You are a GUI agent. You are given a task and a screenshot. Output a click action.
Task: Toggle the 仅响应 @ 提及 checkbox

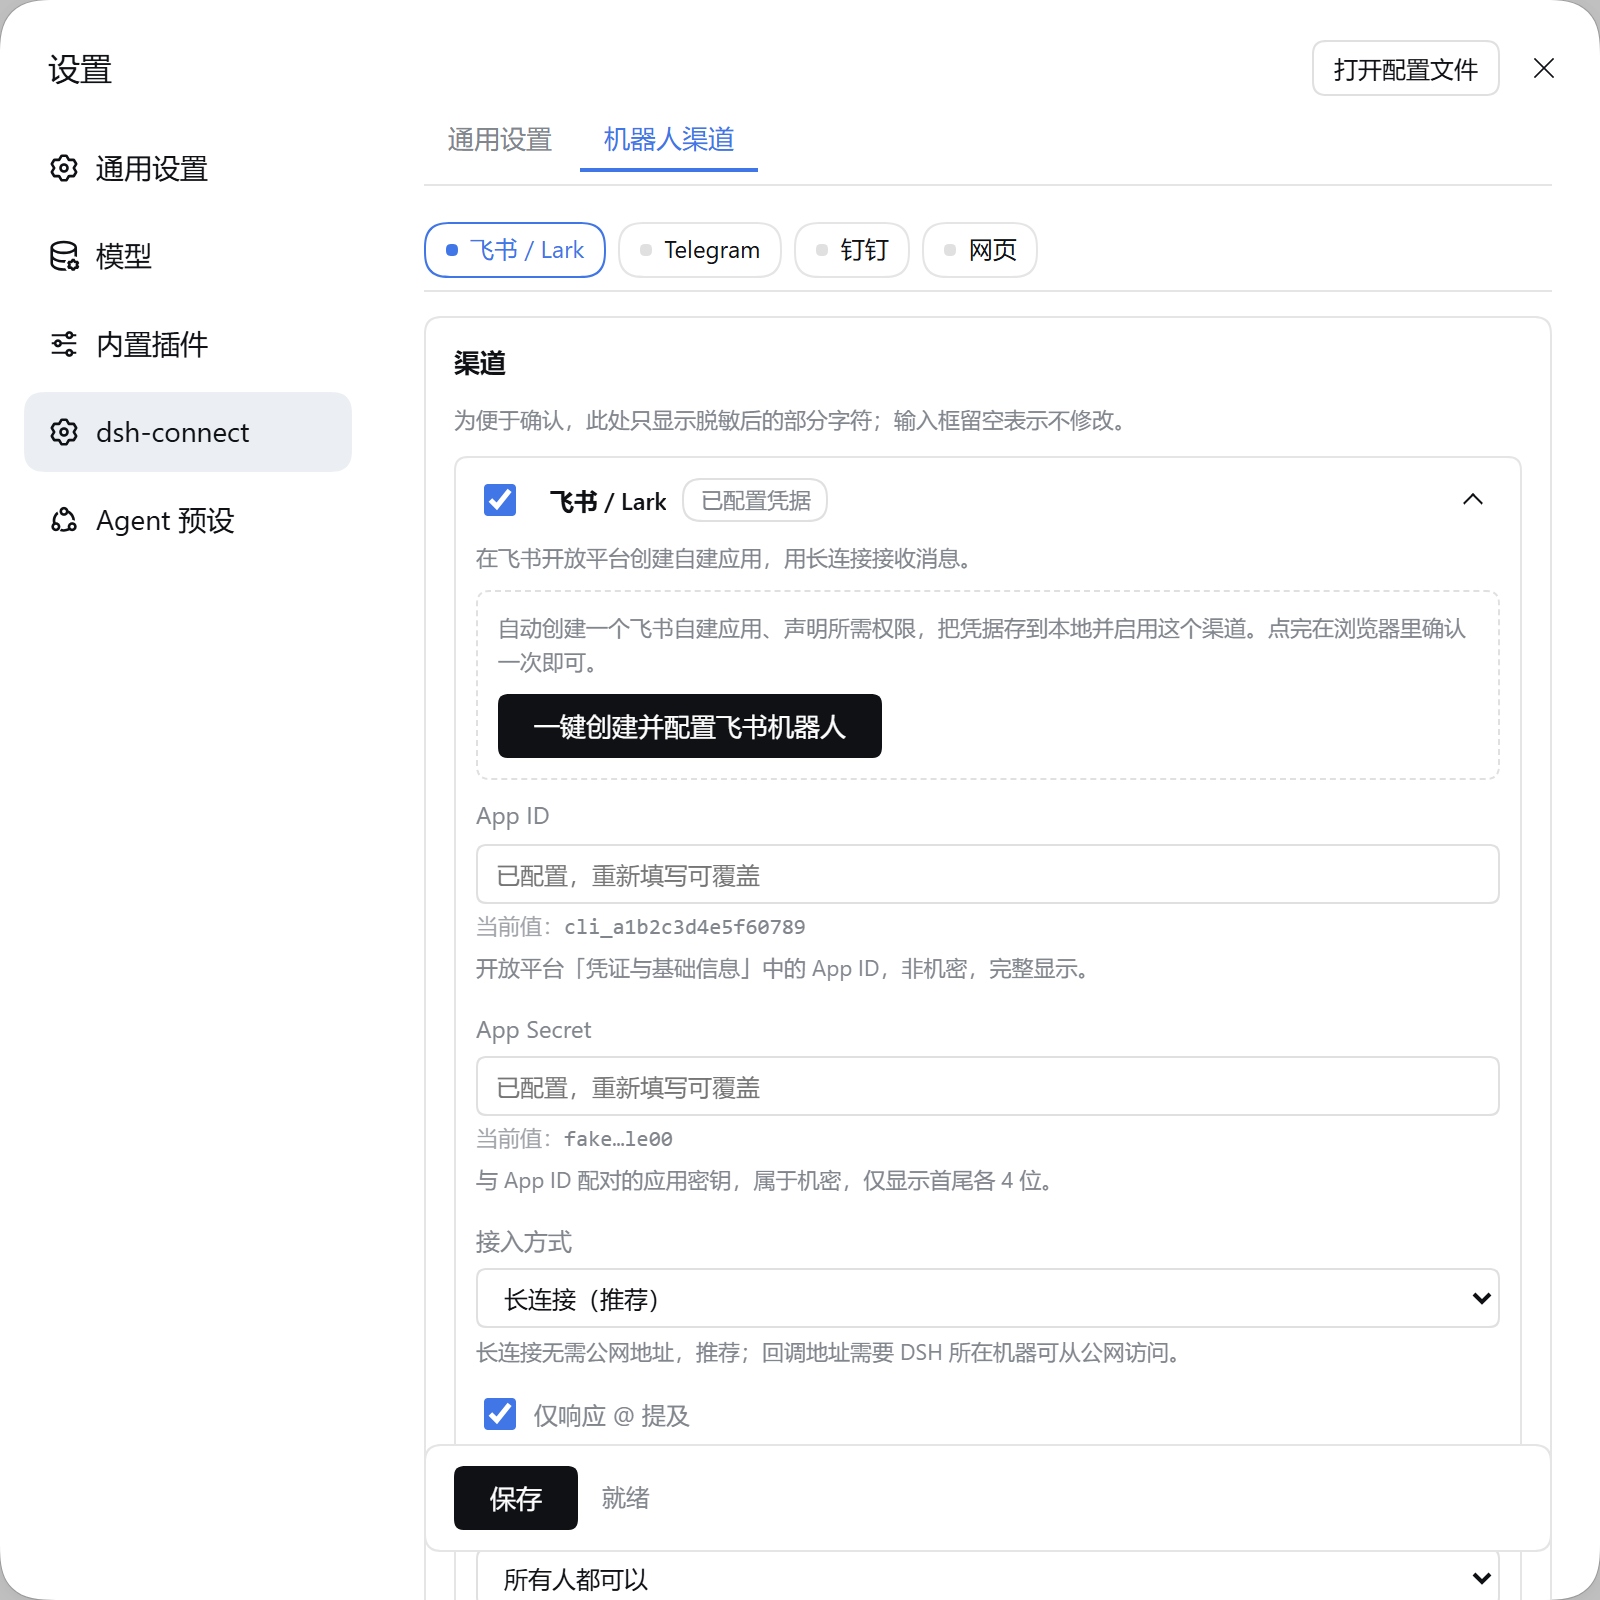coord(500,1414)
